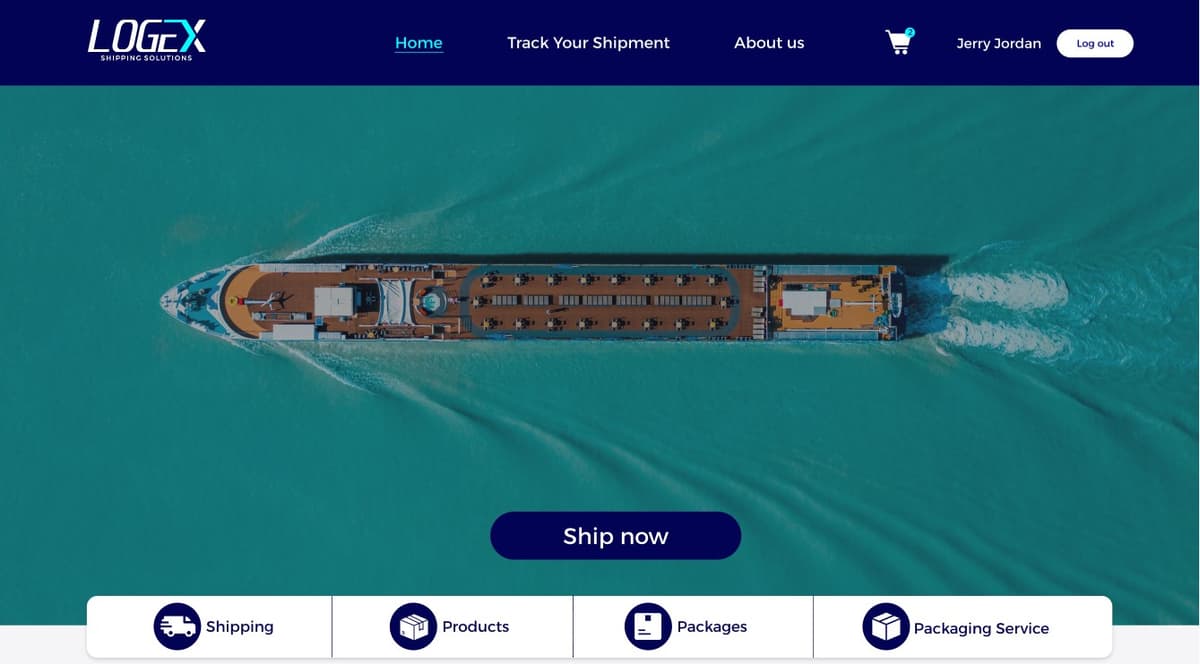Click the LogeX logo
Viewport: 1200px width, 664px height.
pyautogui.click(x=147, y=40)
